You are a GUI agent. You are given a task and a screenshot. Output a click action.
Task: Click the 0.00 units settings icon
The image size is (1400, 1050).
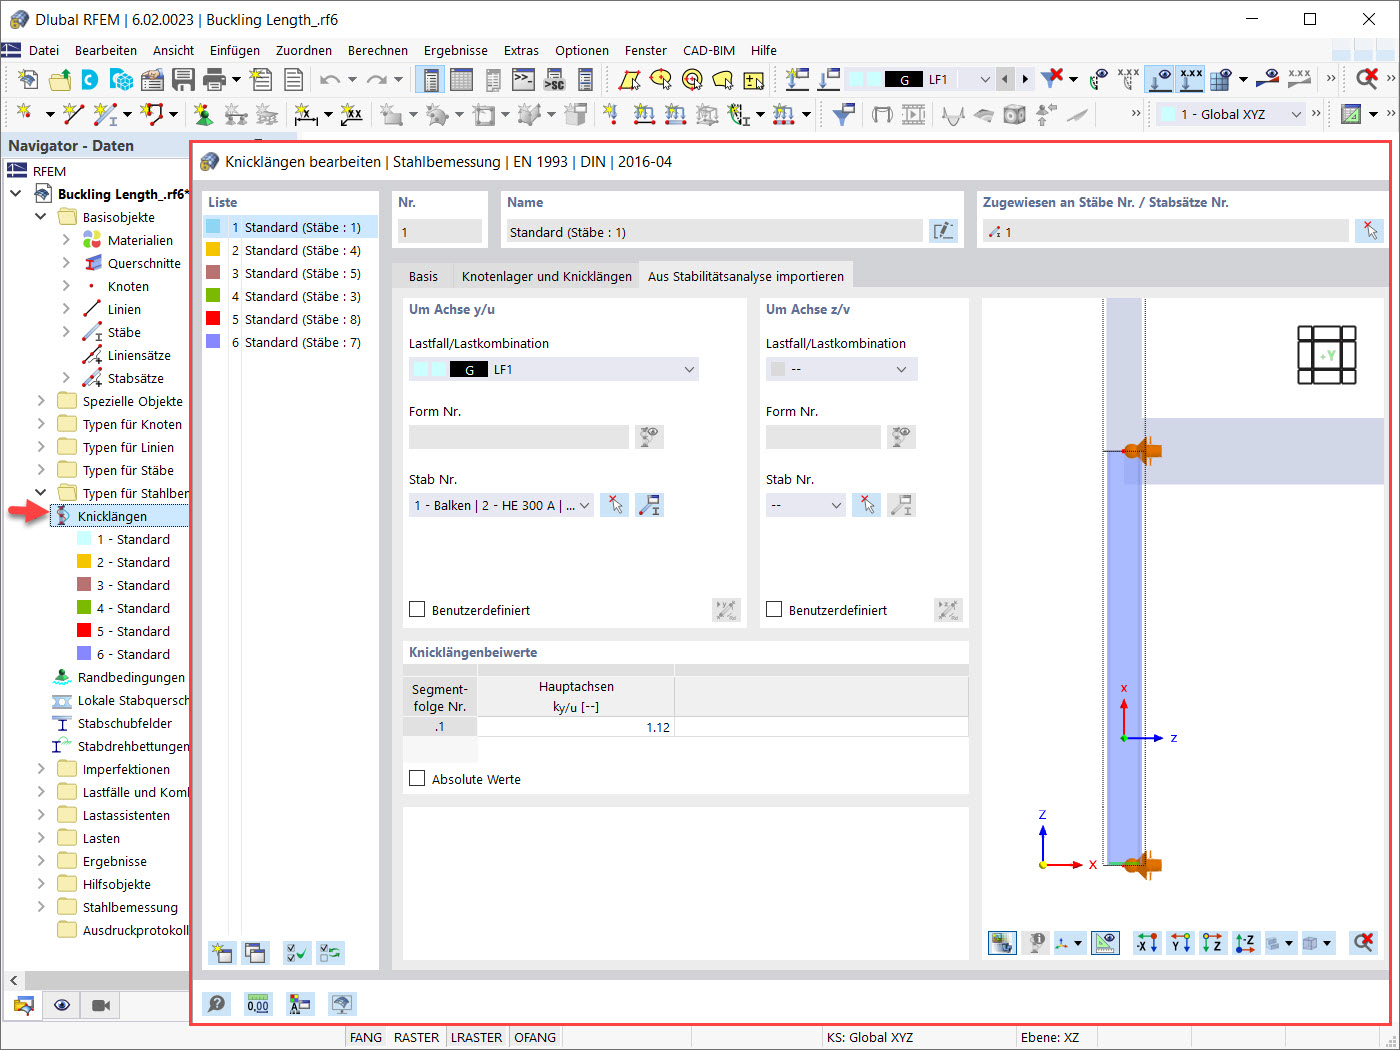(258, 1004)
